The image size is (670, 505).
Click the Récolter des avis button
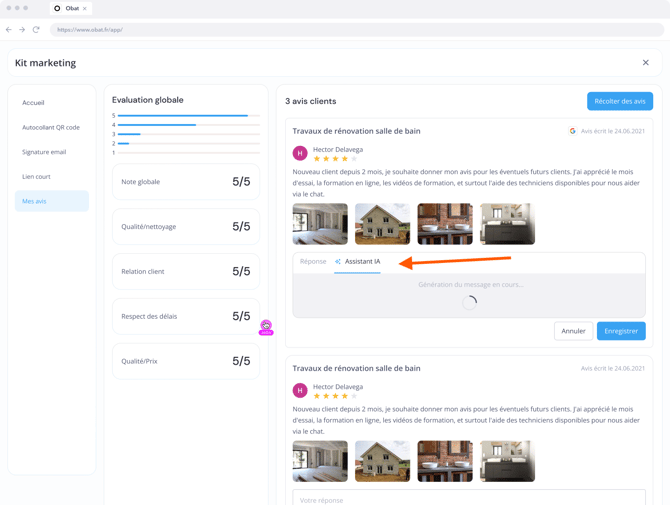tap(619, 101)
